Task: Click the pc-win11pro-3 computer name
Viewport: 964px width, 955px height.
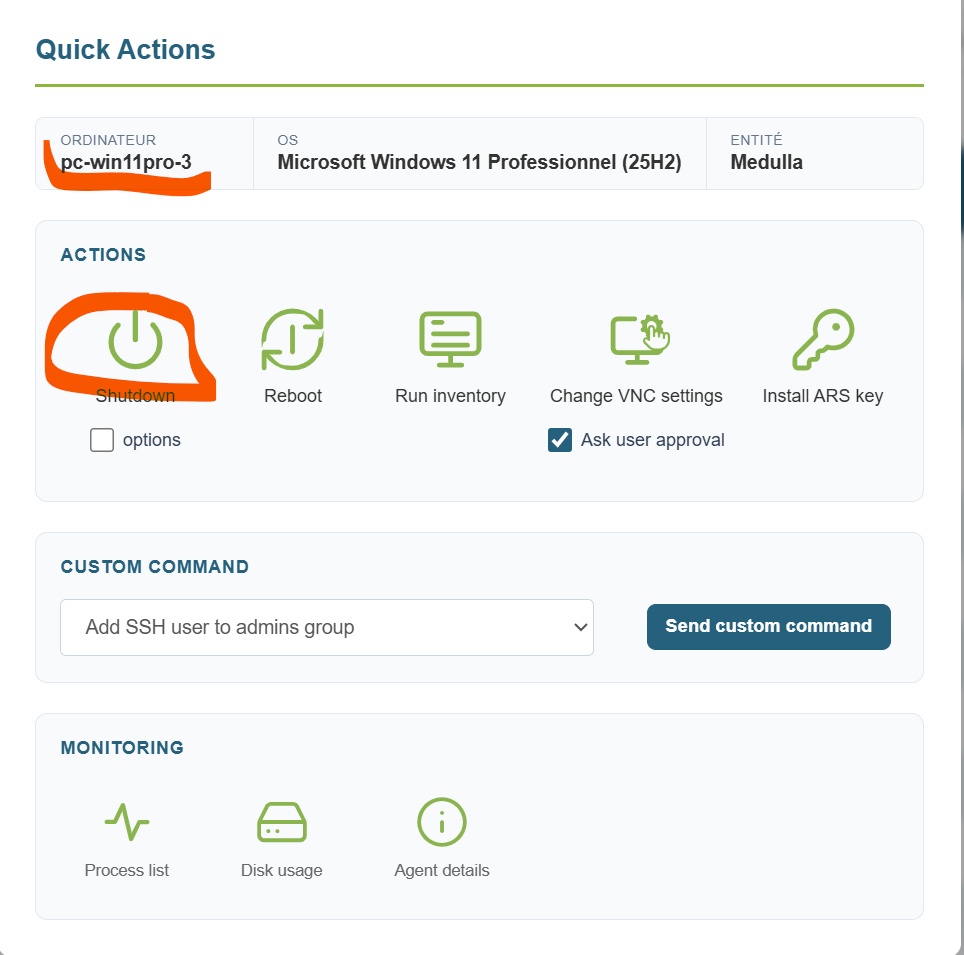Action: point(126,162)
